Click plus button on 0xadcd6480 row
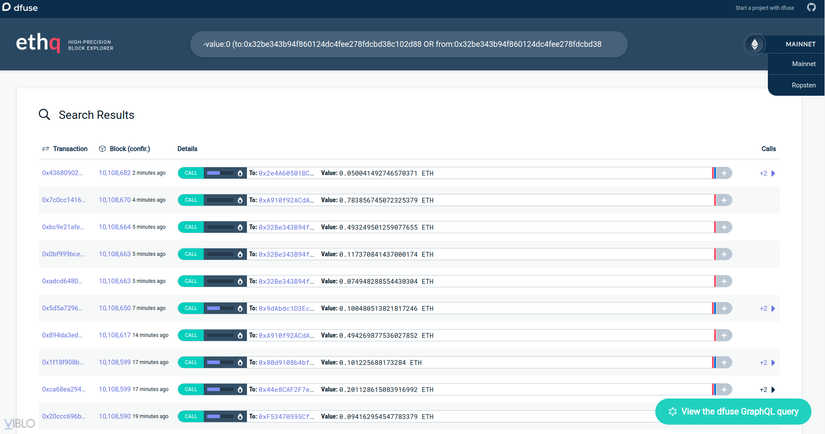Image resolution: width=825 pixels, height=434 pixels. (x=724, y=281)
